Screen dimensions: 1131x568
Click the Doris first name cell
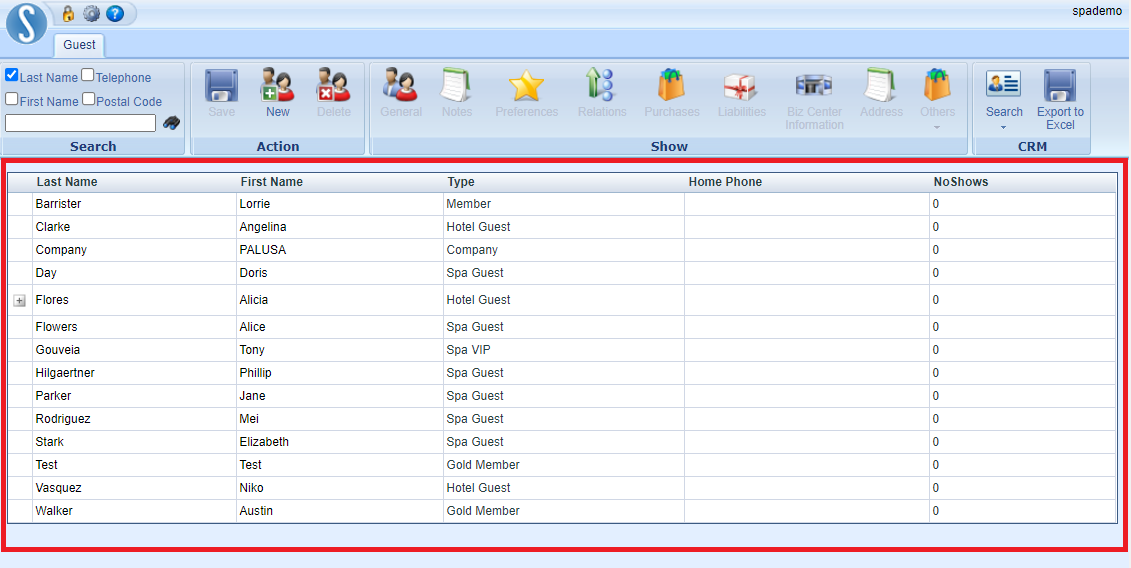[x=340, y=273]
